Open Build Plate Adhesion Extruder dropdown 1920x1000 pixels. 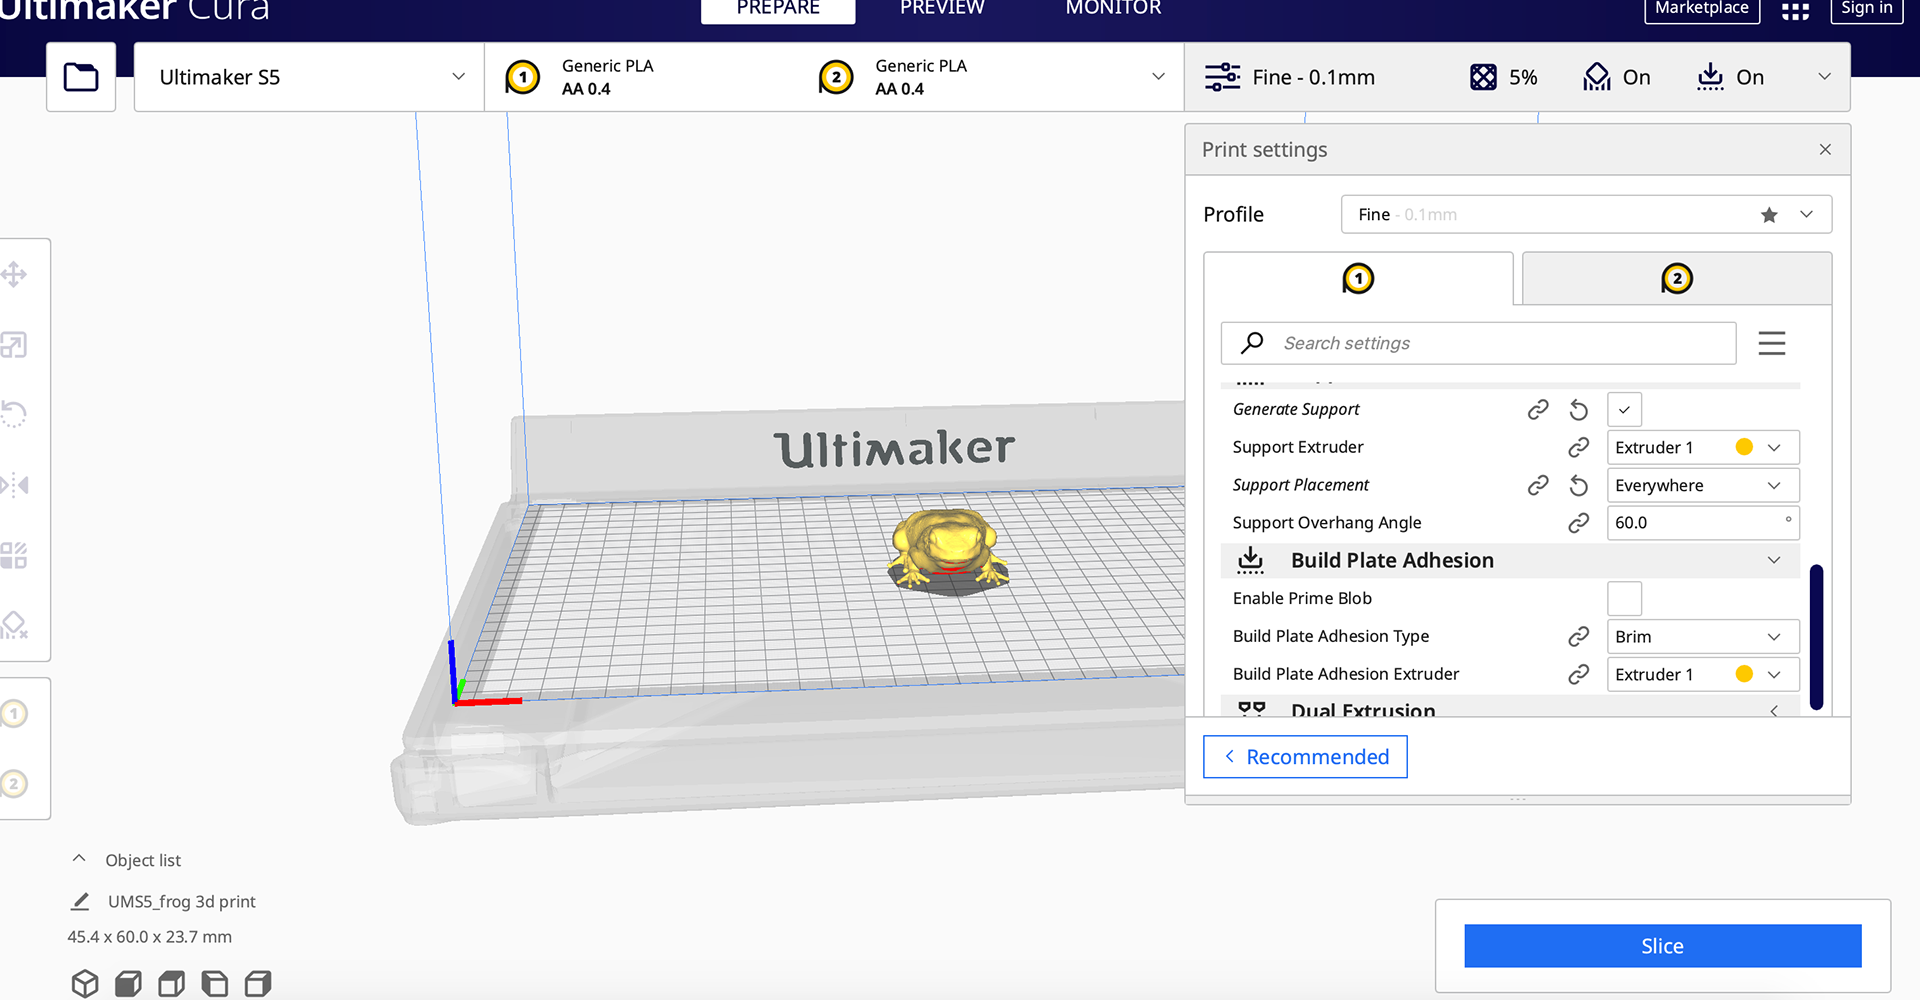(x=1703, y=674)
